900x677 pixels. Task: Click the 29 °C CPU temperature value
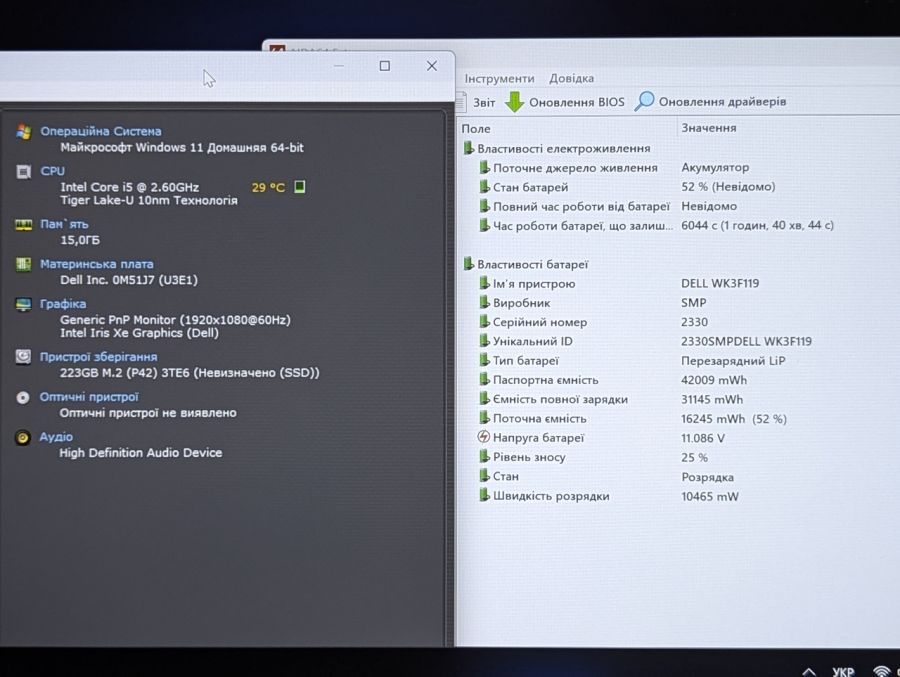pos(268,187)
